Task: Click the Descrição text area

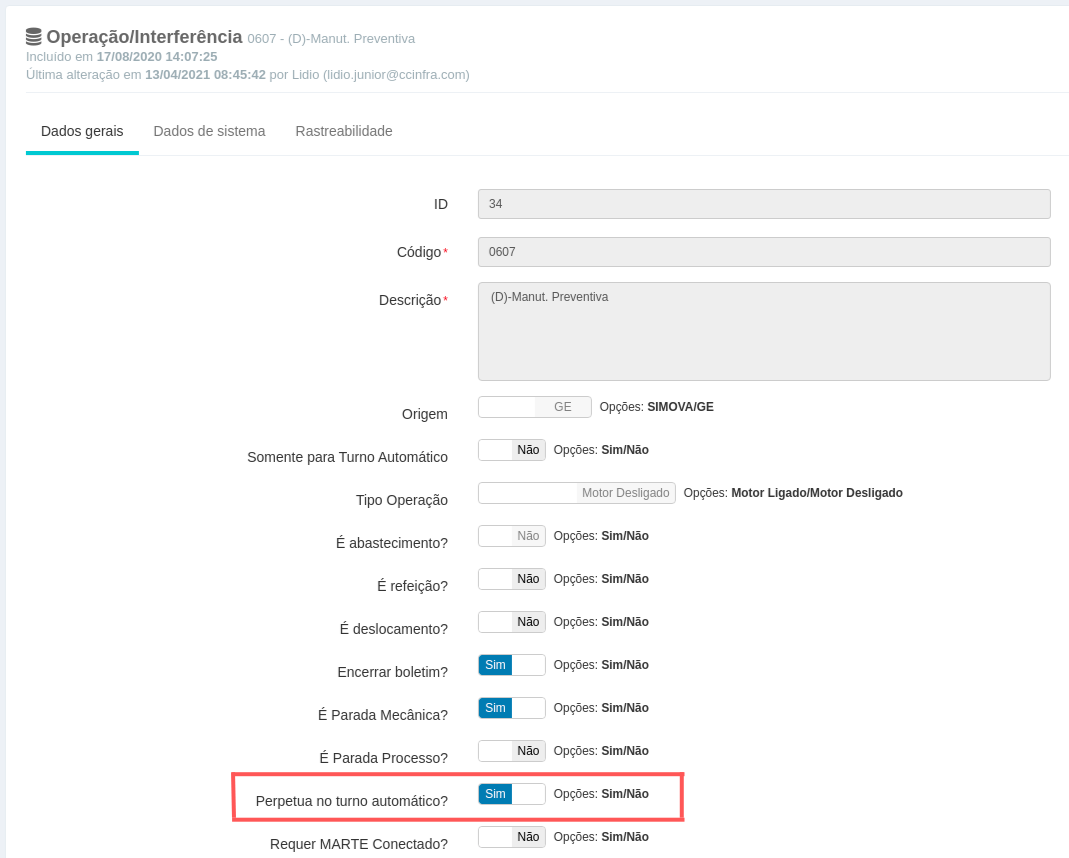Action: tap(763, 331)
